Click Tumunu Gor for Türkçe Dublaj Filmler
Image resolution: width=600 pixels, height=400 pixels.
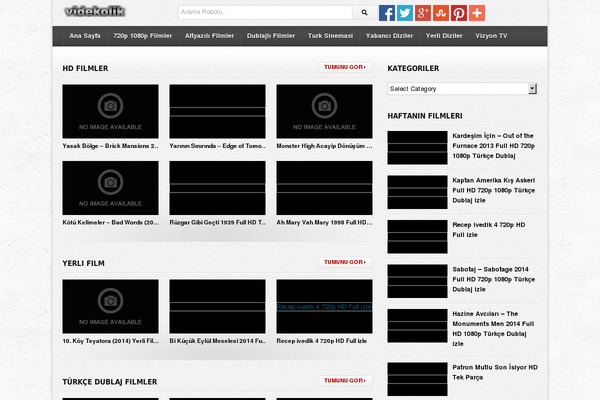pos(345,380)
